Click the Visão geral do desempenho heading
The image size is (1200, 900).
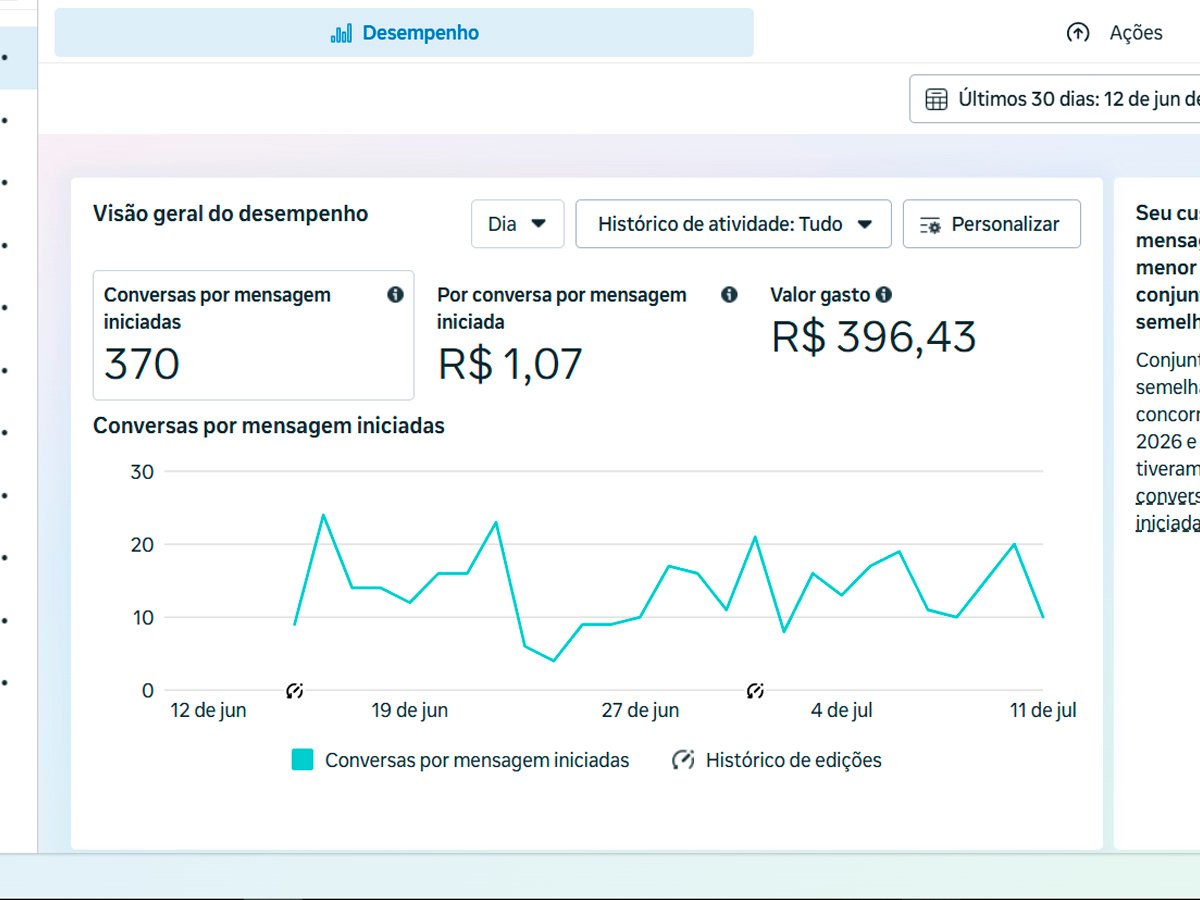point(230,214)
